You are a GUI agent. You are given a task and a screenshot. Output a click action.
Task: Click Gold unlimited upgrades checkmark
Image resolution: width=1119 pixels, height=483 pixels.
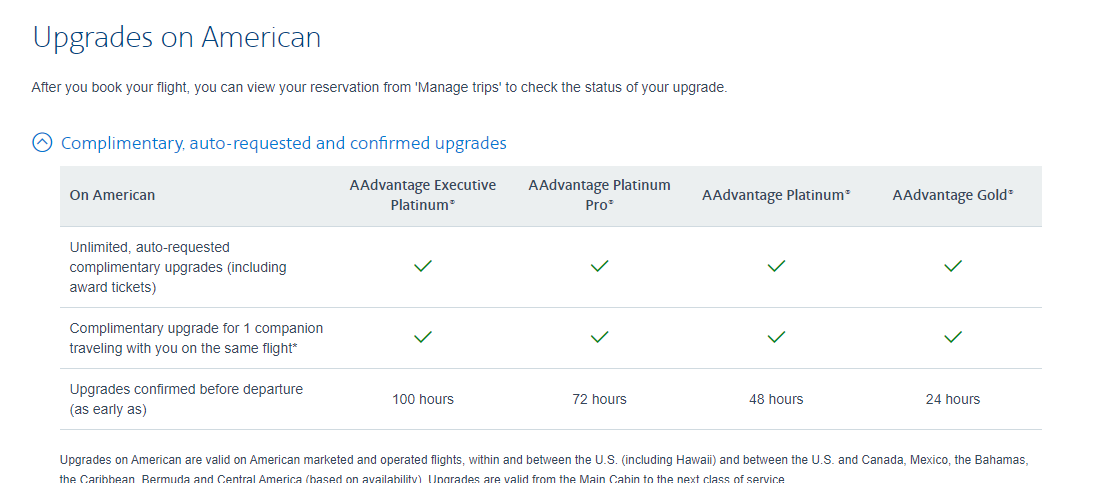pyautogui.click(x=953, y=266)
